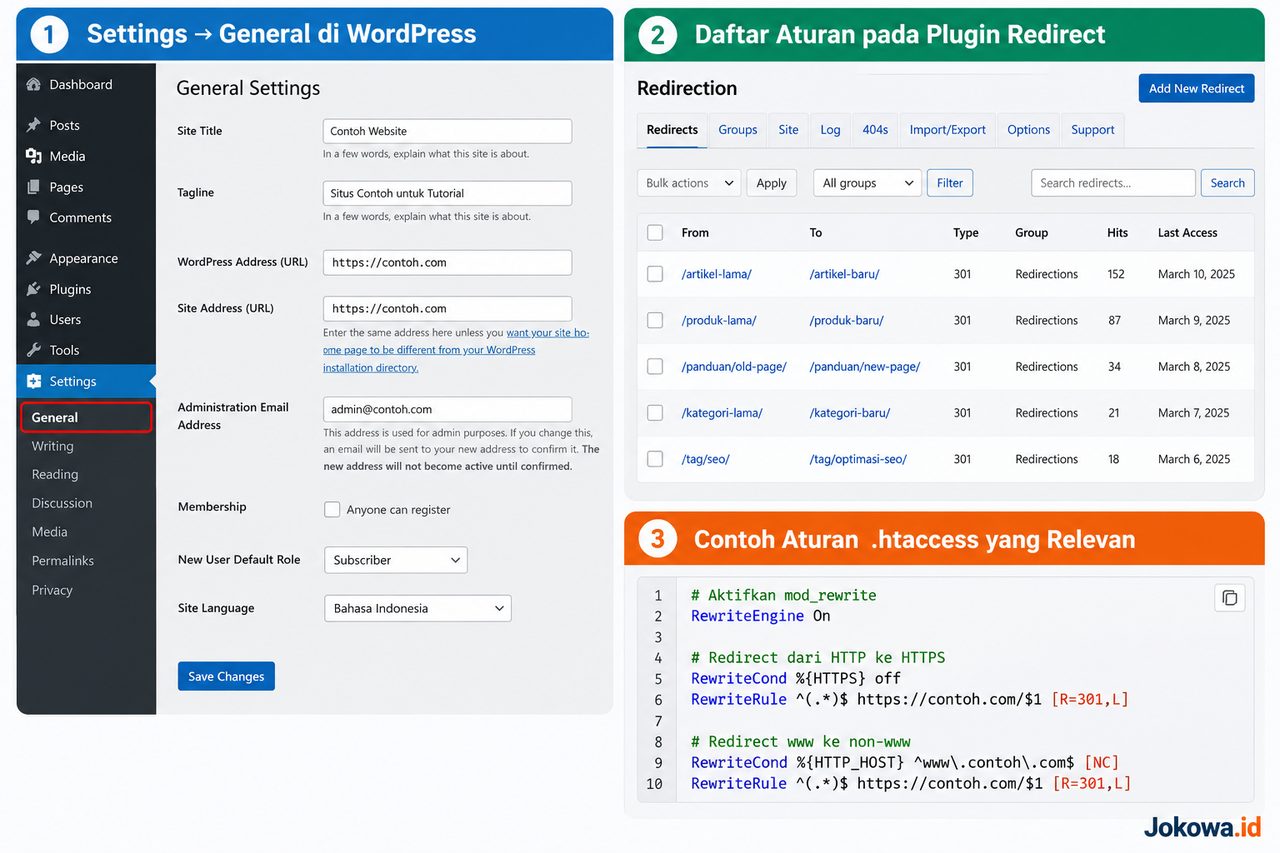This screenshot has width=1280, height=853.
Task: Click the March 10, 2025 cell
Action: (x=1196, y=274)
